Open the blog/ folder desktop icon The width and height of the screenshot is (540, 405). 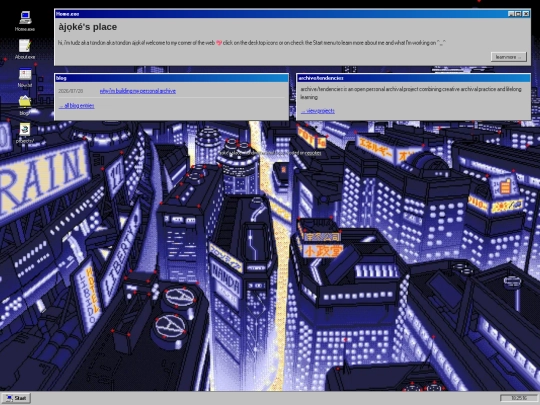[24, 105]
